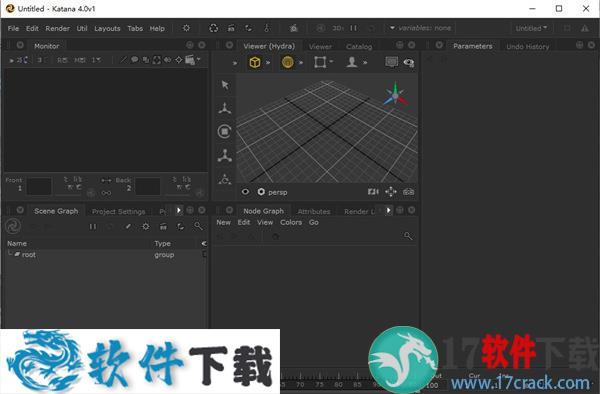Expand chevrons next to yellow sphere icon
This screenshot has width=600, height=394.
(x=301, y=62)
